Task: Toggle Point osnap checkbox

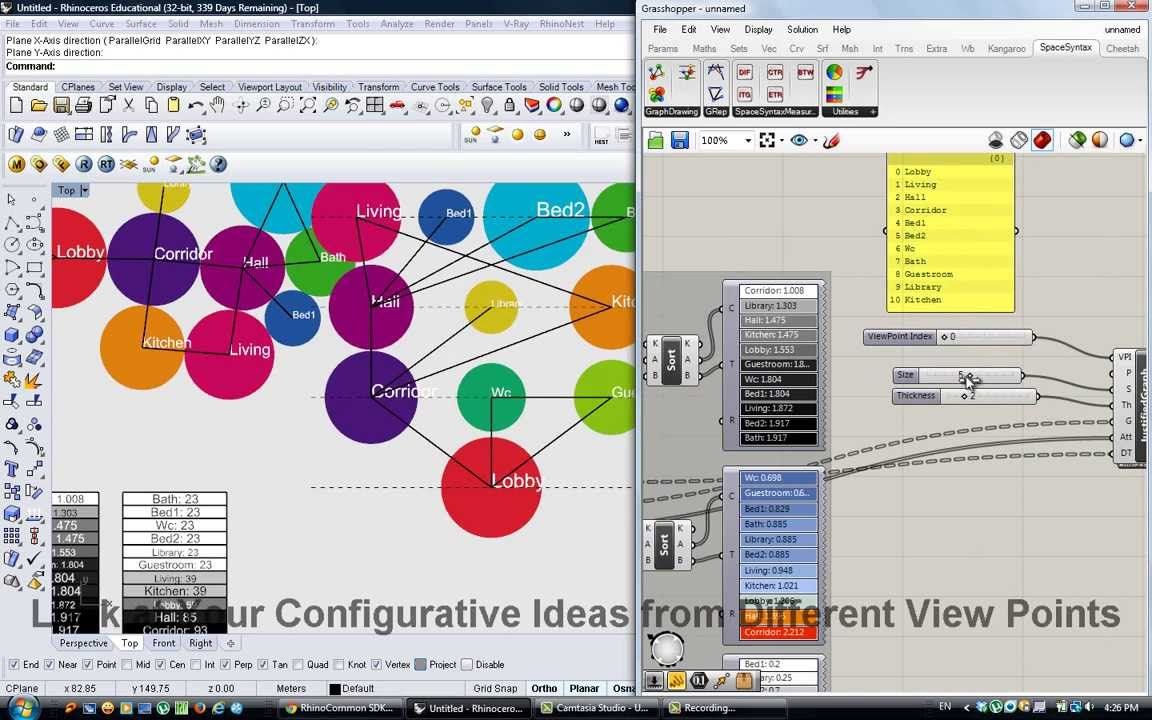Action: [x=87, y=665]
